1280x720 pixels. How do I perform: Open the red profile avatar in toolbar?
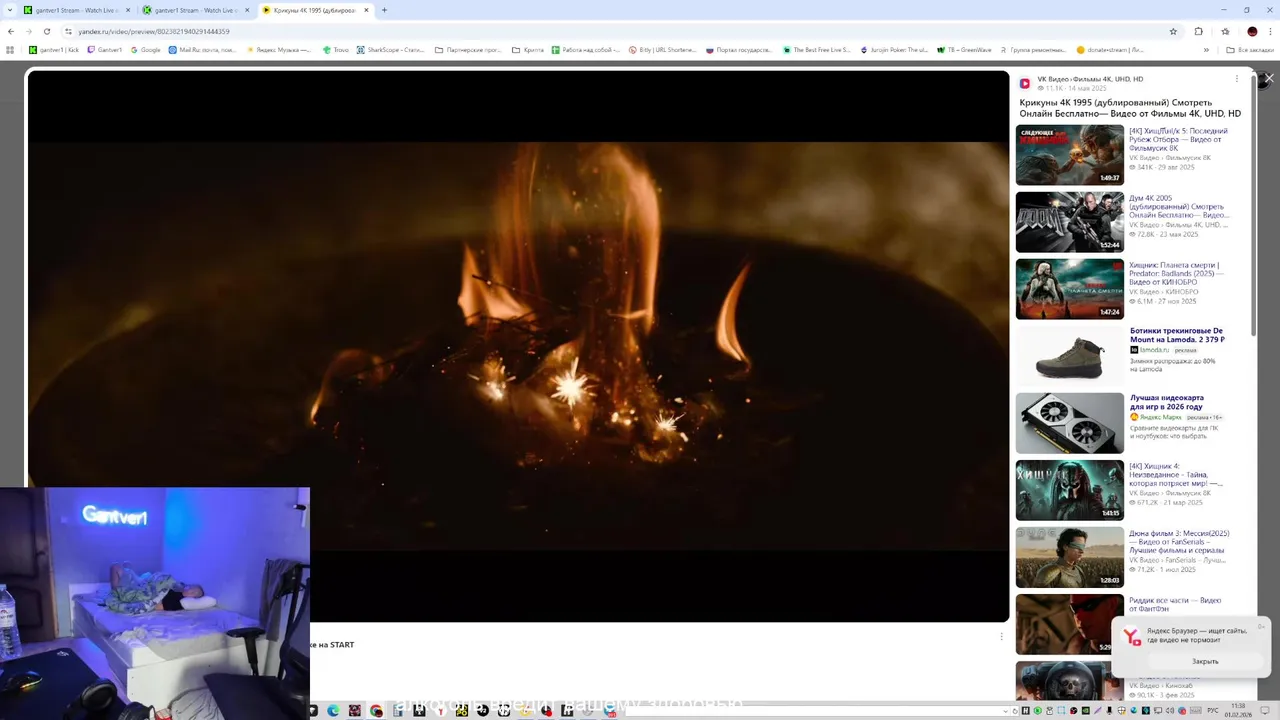pos(1252,31)
